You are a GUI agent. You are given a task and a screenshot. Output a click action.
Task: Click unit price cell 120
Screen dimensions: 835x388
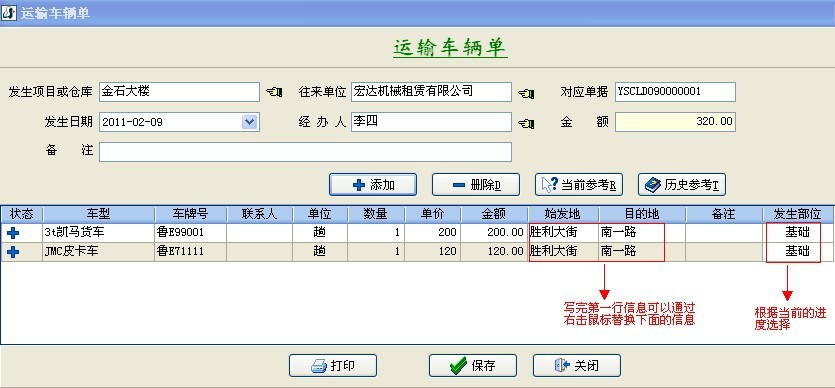pos(432,252)
